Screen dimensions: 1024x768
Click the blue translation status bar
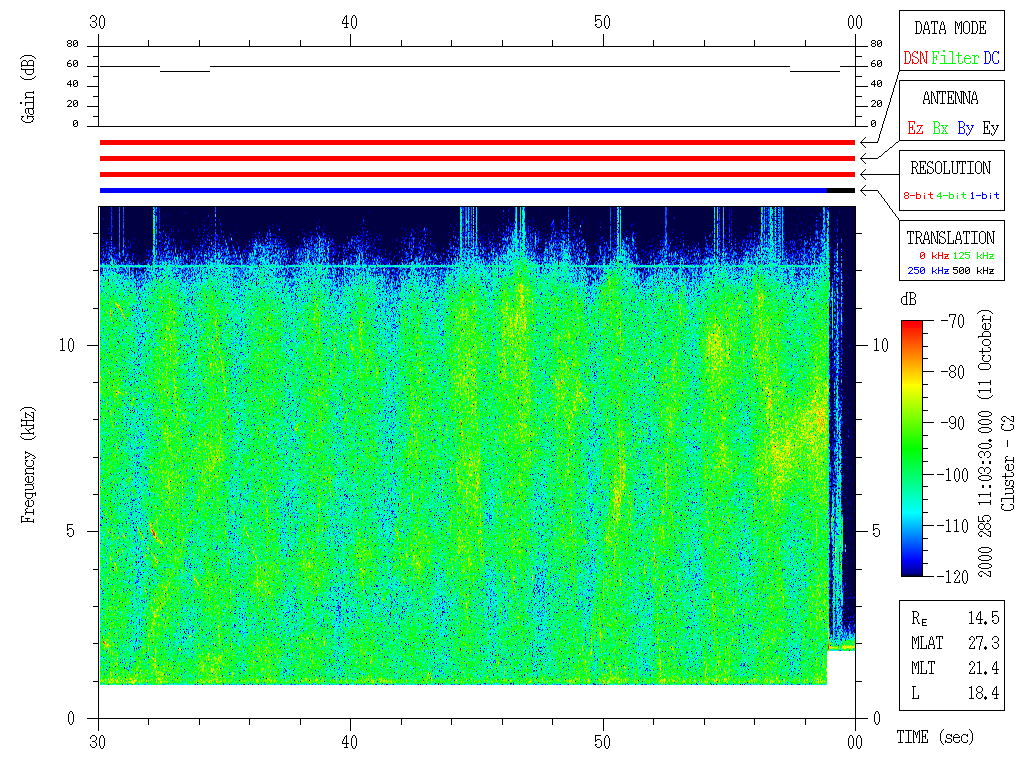tap(463, 190)
